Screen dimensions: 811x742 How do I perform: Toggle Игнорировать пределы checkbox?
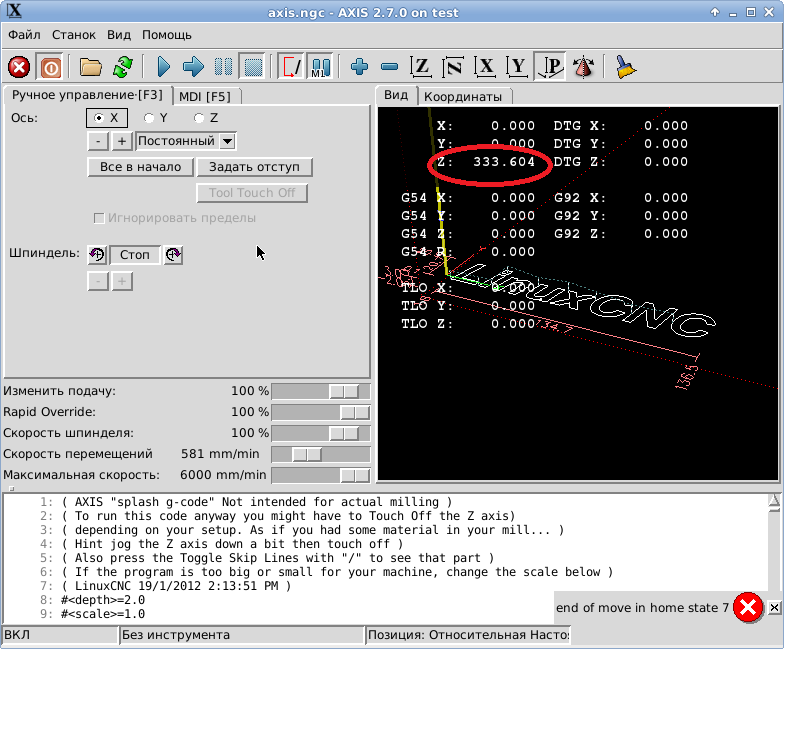click(99, 218)
